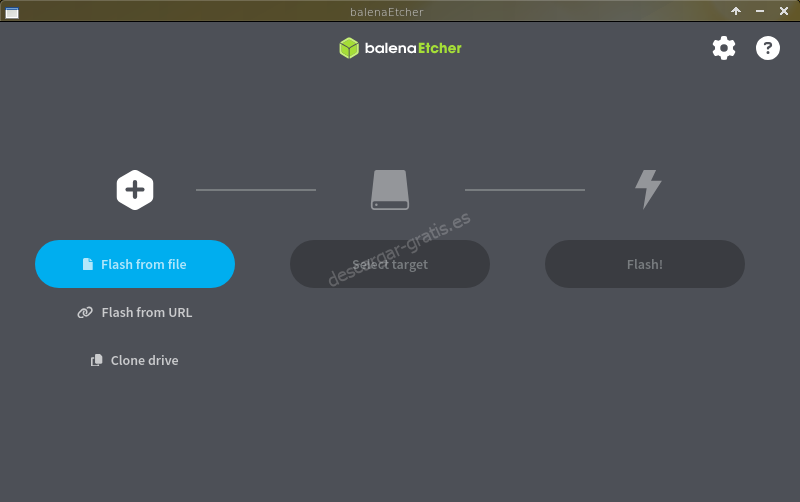The width and height of the screenshot is (800, 502).
Task: Click the balenaEtcher cube logo
Action: click(x=349, y=48)
